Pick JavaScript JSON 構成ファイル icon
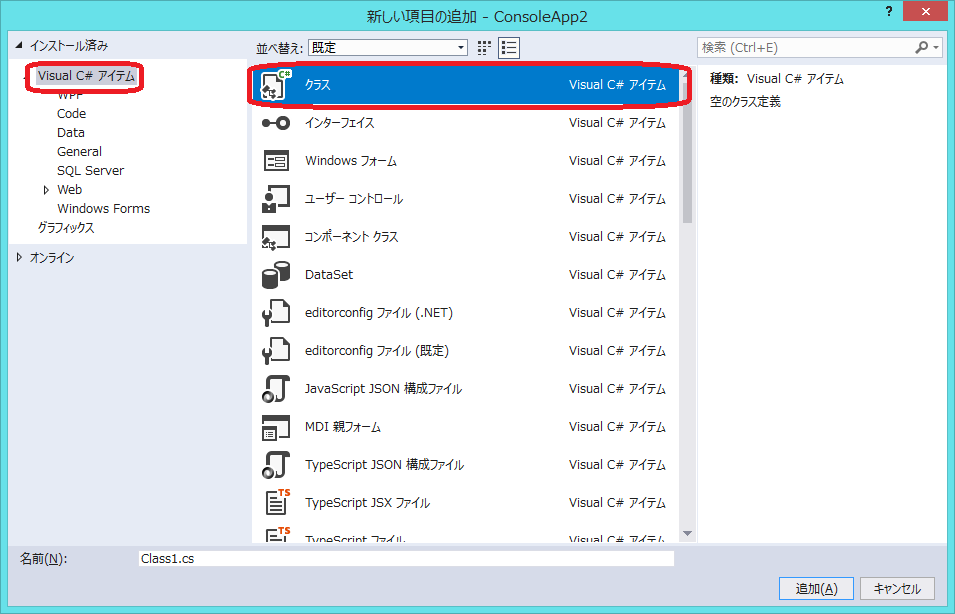Viewport: 955px width, 614px height. tap(276, 389)
